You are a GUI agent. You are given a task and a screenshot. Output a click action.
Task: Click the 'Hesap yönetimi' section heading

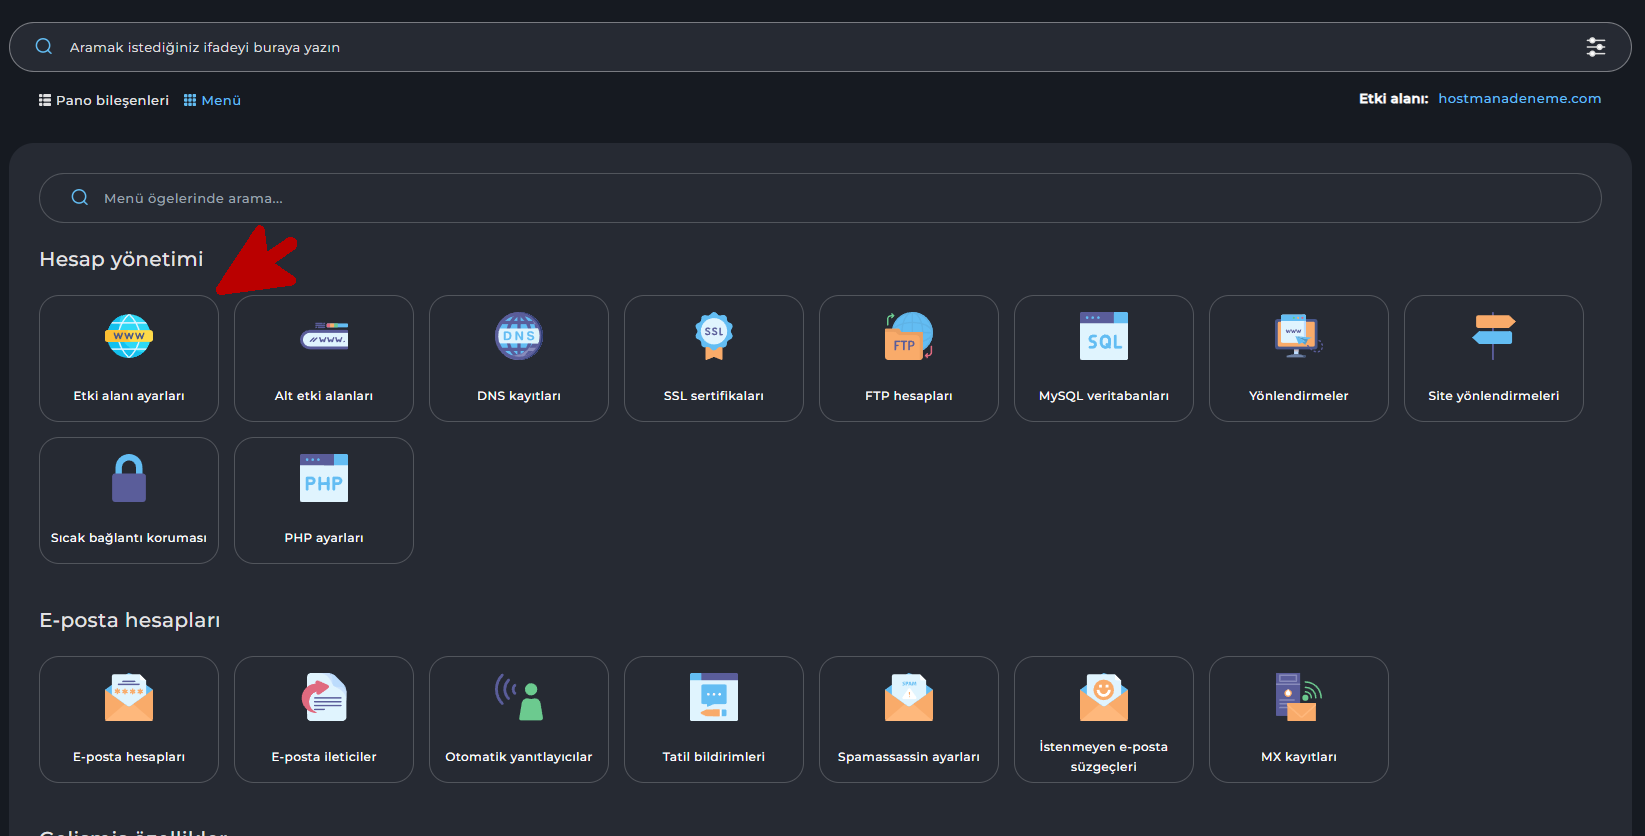(x=121, y=259)
